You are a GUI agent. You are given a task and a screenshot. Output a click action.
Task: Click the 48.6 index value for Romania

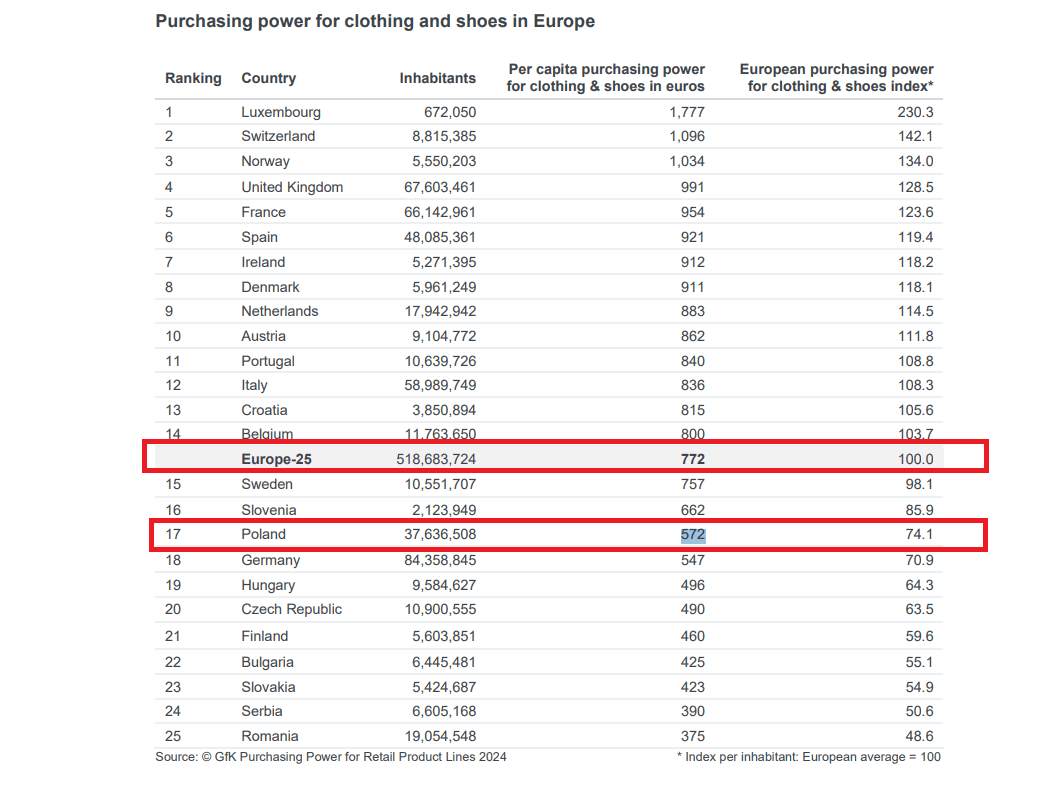[919, 736]
